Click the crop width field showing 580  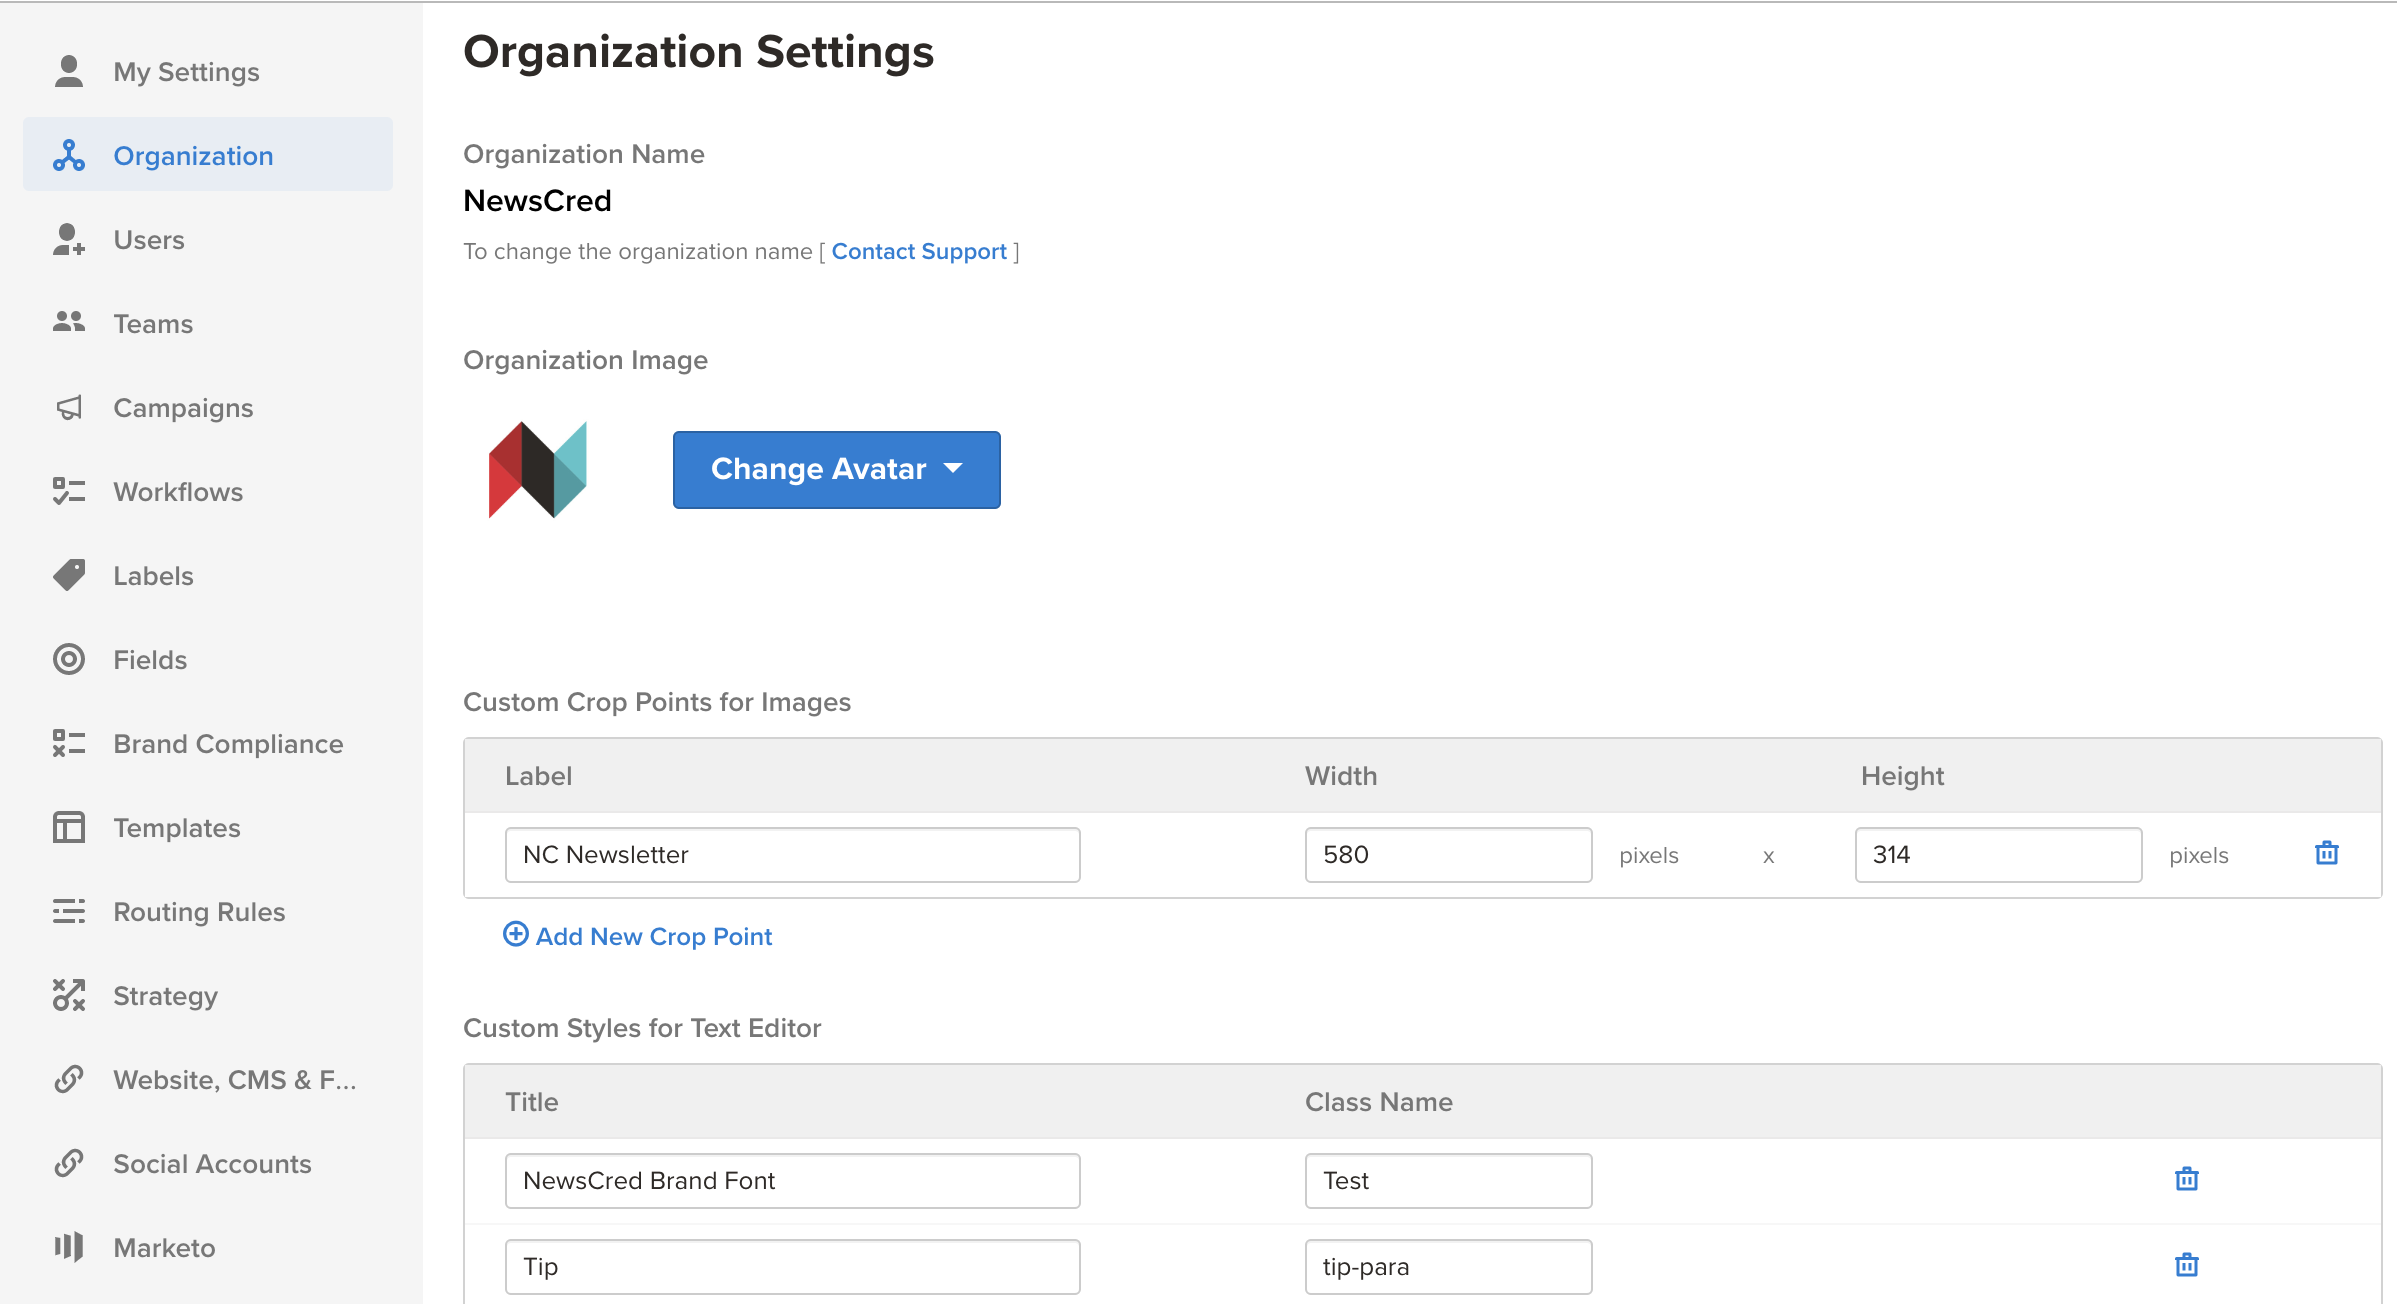point(1449,855)
